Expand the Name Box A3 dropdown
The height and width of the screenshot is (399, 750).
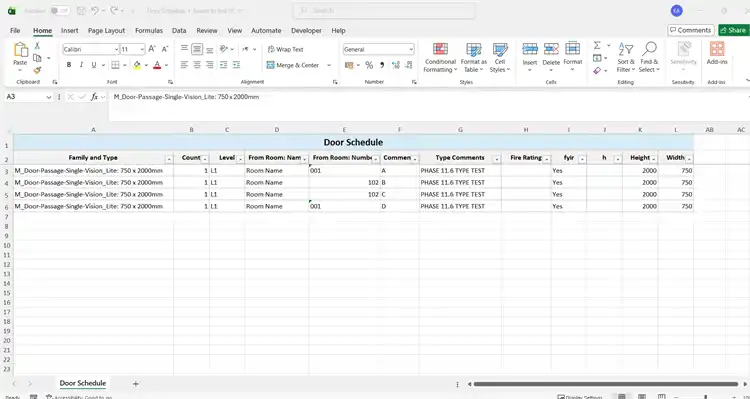pyautogui.click(x=48, y=97)
